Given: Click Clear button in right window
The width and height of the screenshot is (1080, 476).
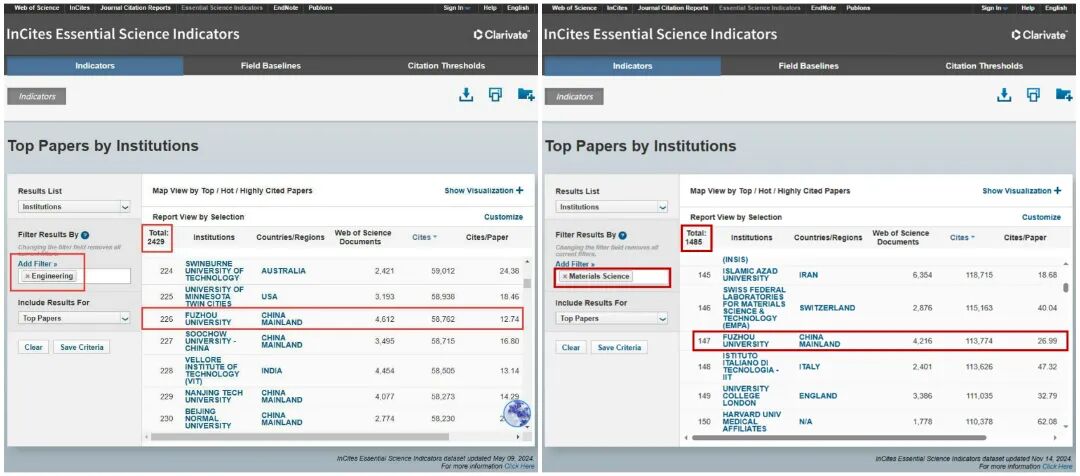Looking at the screenshot, I should pyautogui.click(x=571, y=347).
